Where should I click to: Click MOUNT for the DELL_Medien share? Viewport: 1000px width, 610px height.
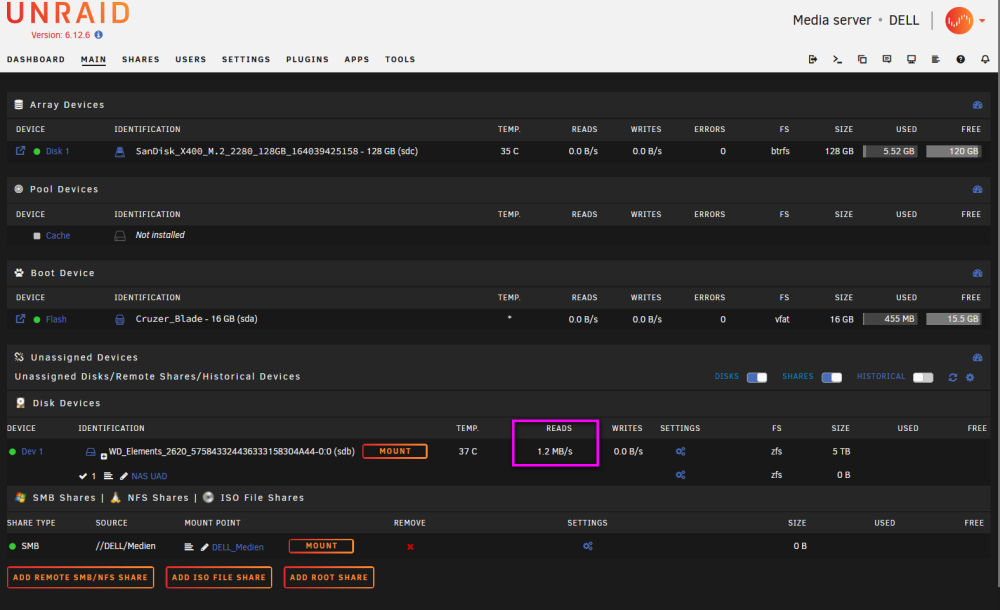point(321,546)
